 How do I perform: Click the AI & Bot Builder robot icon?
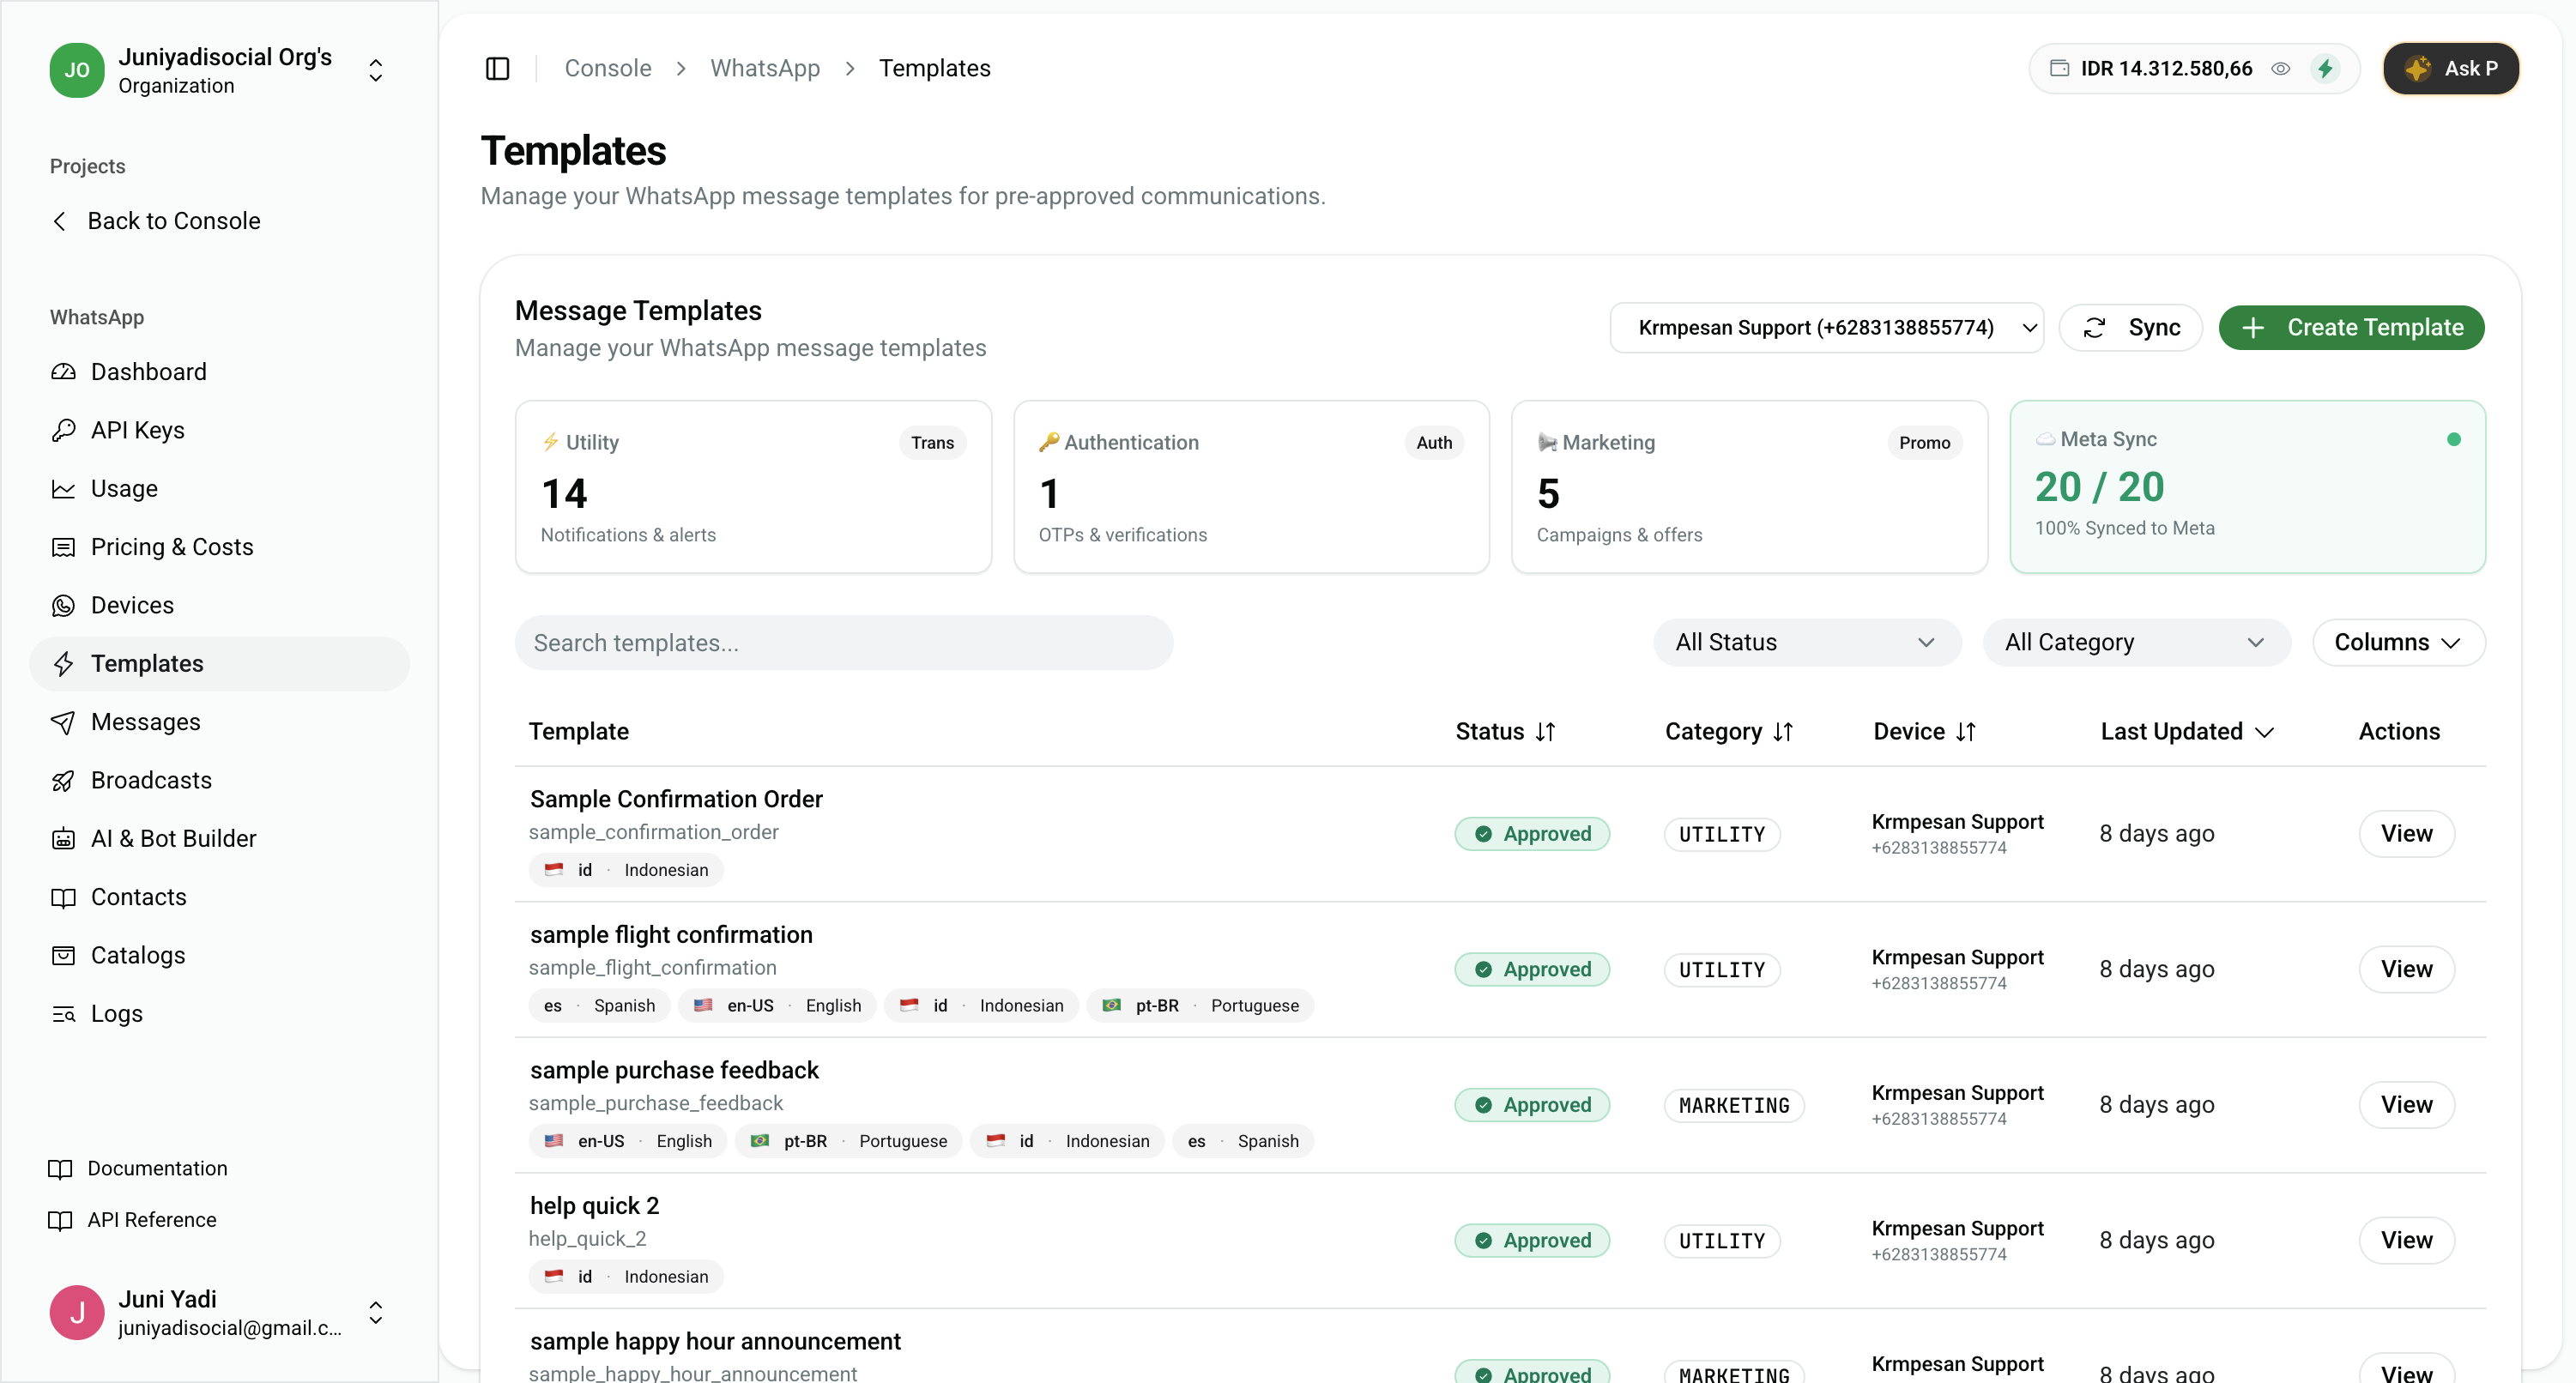click(x=63, y=838)
